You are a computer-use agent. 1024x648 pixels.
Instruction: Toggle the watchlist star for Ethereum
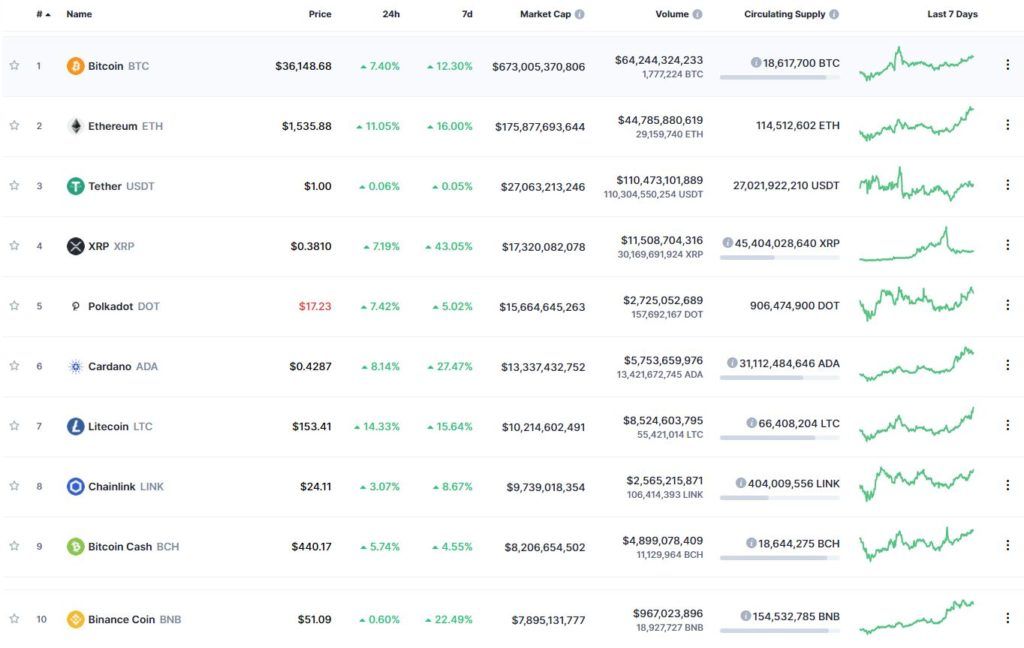14,125
